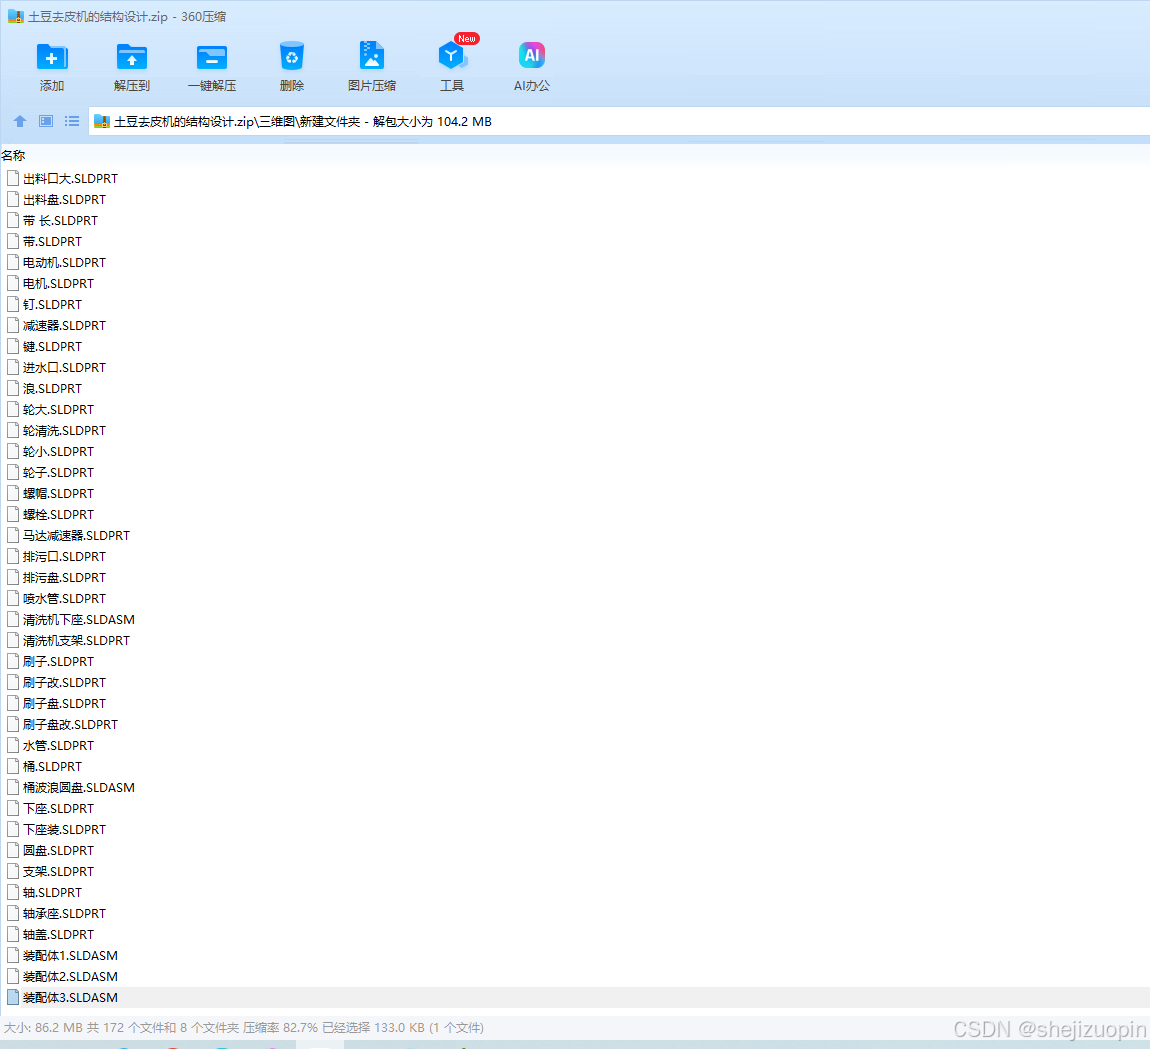The width and height of the screenshot is (1150, 1049).
Task: Click the file icon of 清洗机下座.SLDASM
Action: click(12, 620)
